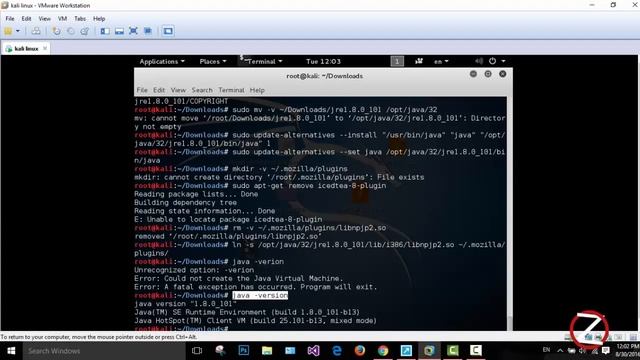Toggle the VMware library sidebar icon
Screen dimensions: 640x360
tap(105, 31)
